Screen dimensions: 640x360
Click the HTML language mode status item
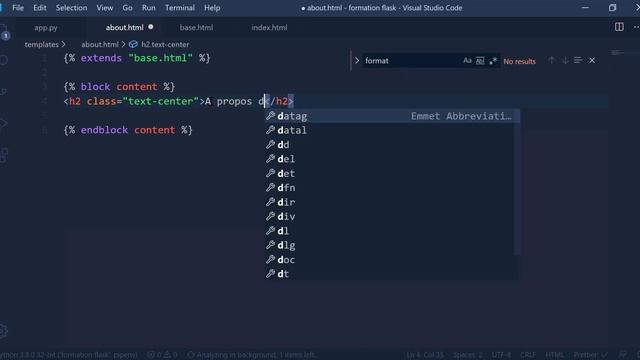pos(555,355)
